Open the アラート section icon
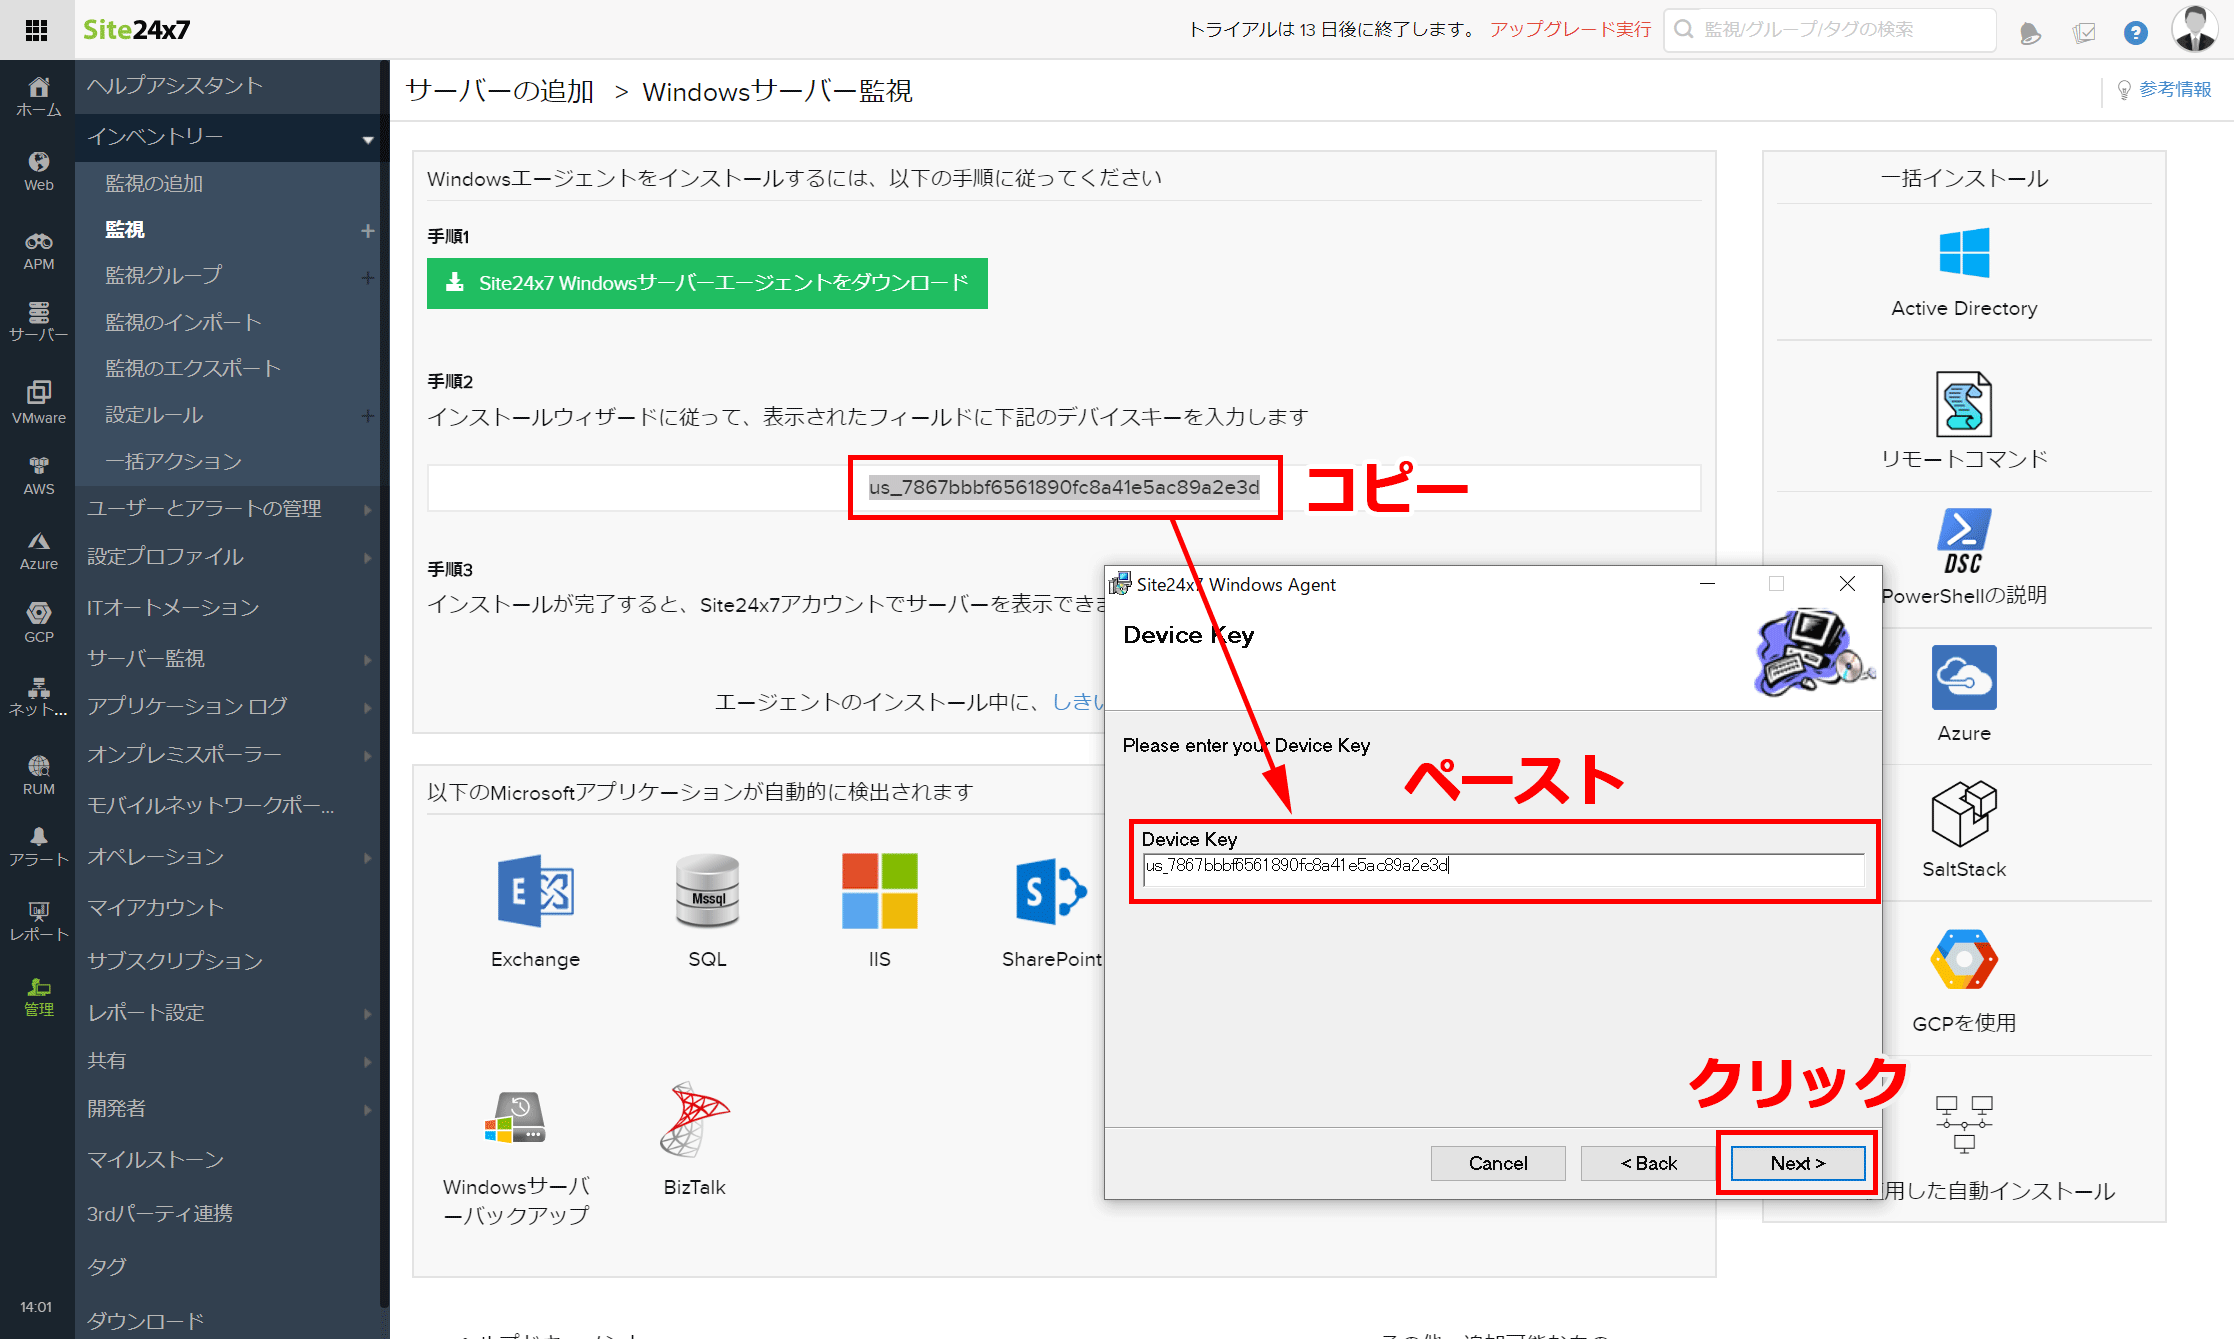The image size is (2234, 1339). point(38,847)
